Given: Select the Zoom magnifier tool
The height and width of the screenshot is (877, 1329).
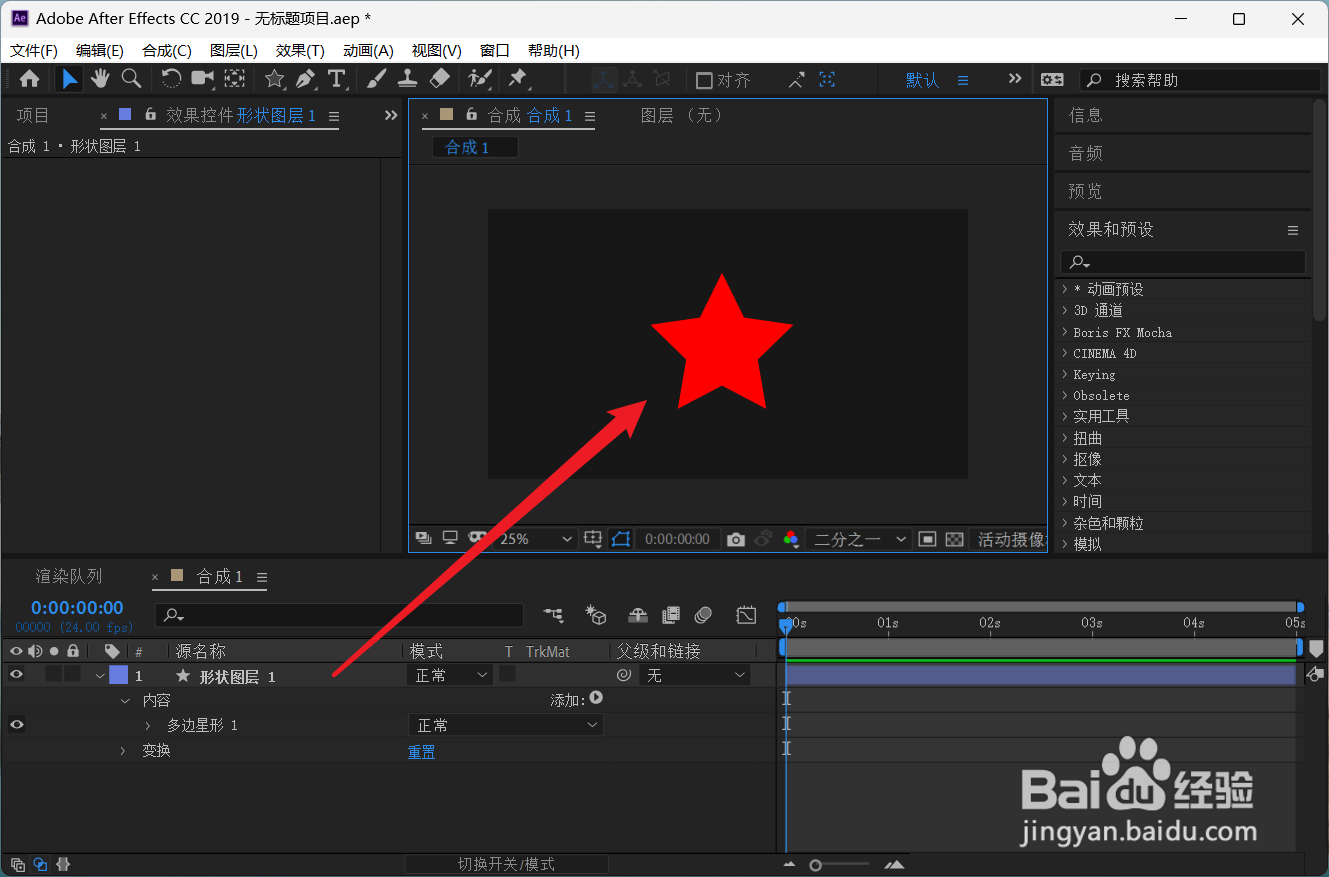Looking at the screenshot, I should pyautogui.click(x=131, y=79).
